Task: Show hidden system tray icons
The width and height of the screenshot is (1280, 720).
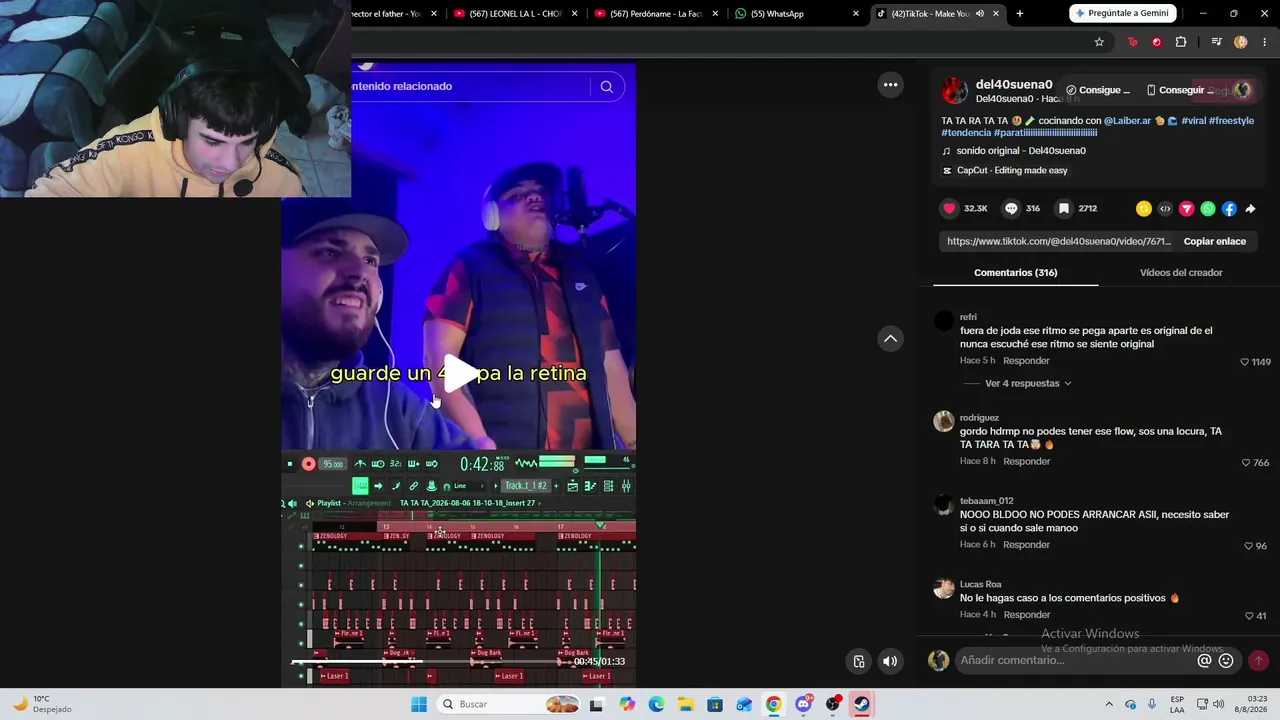Action: pyautogui.click(x=1108, y=704)
